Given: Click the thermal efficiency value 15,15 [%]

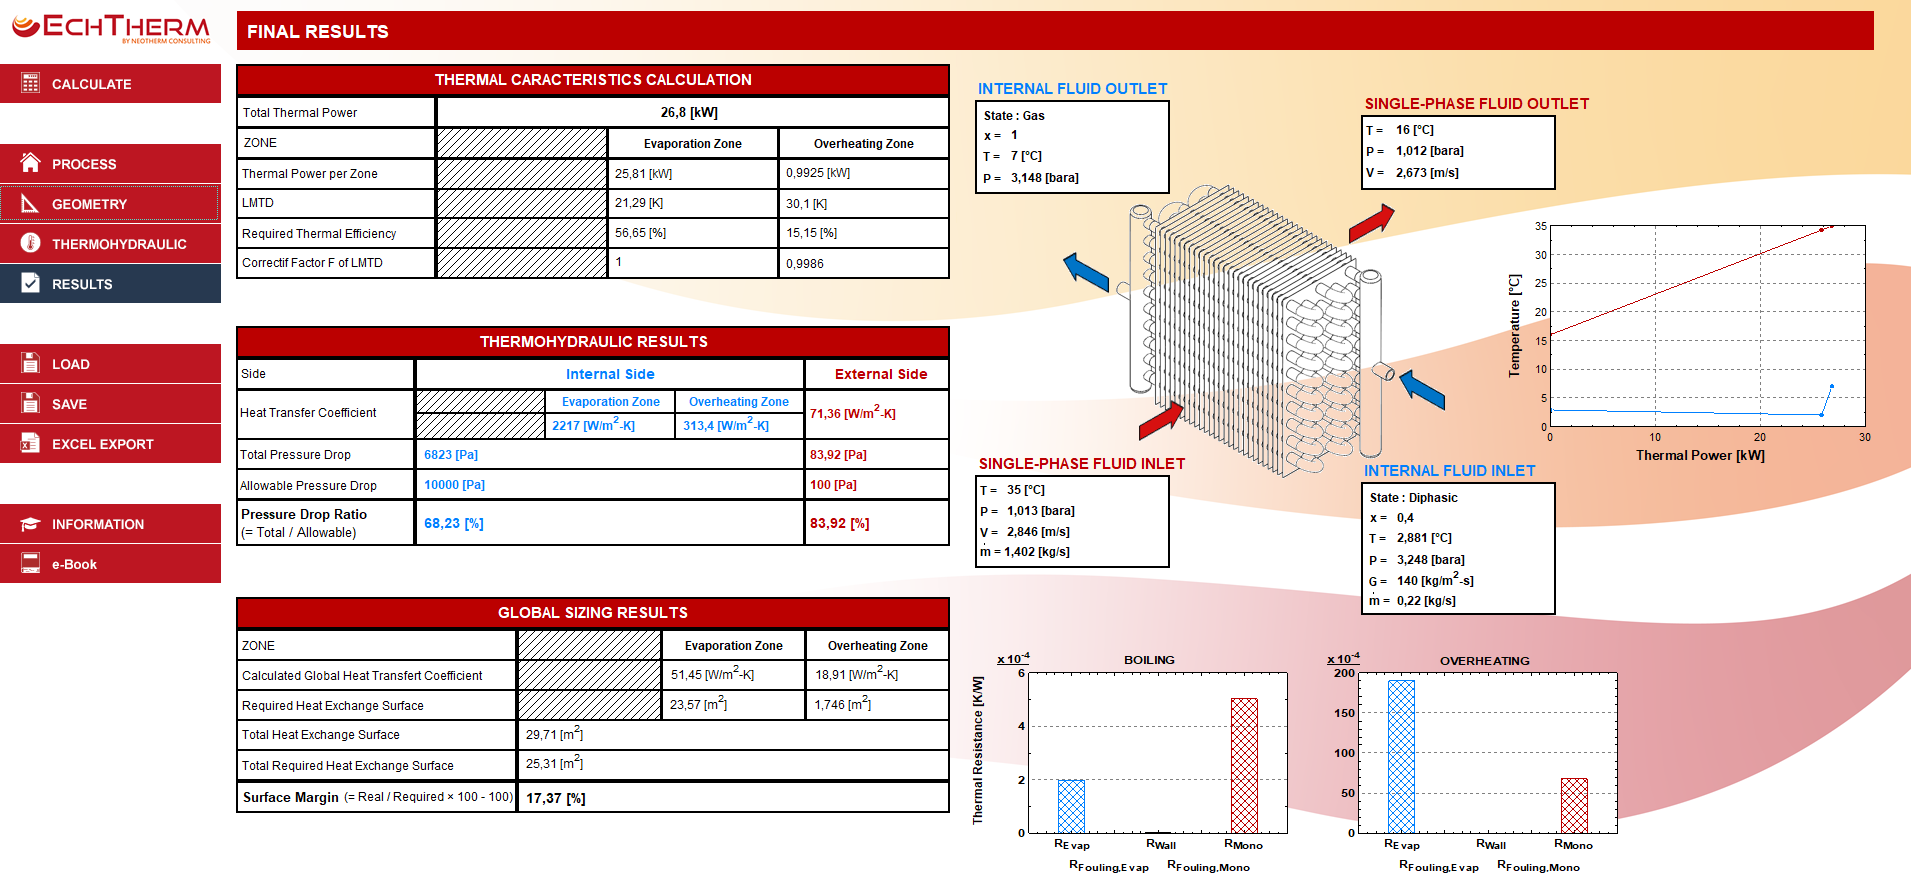Looking at the screenshot, I should [x=811, y=233].
